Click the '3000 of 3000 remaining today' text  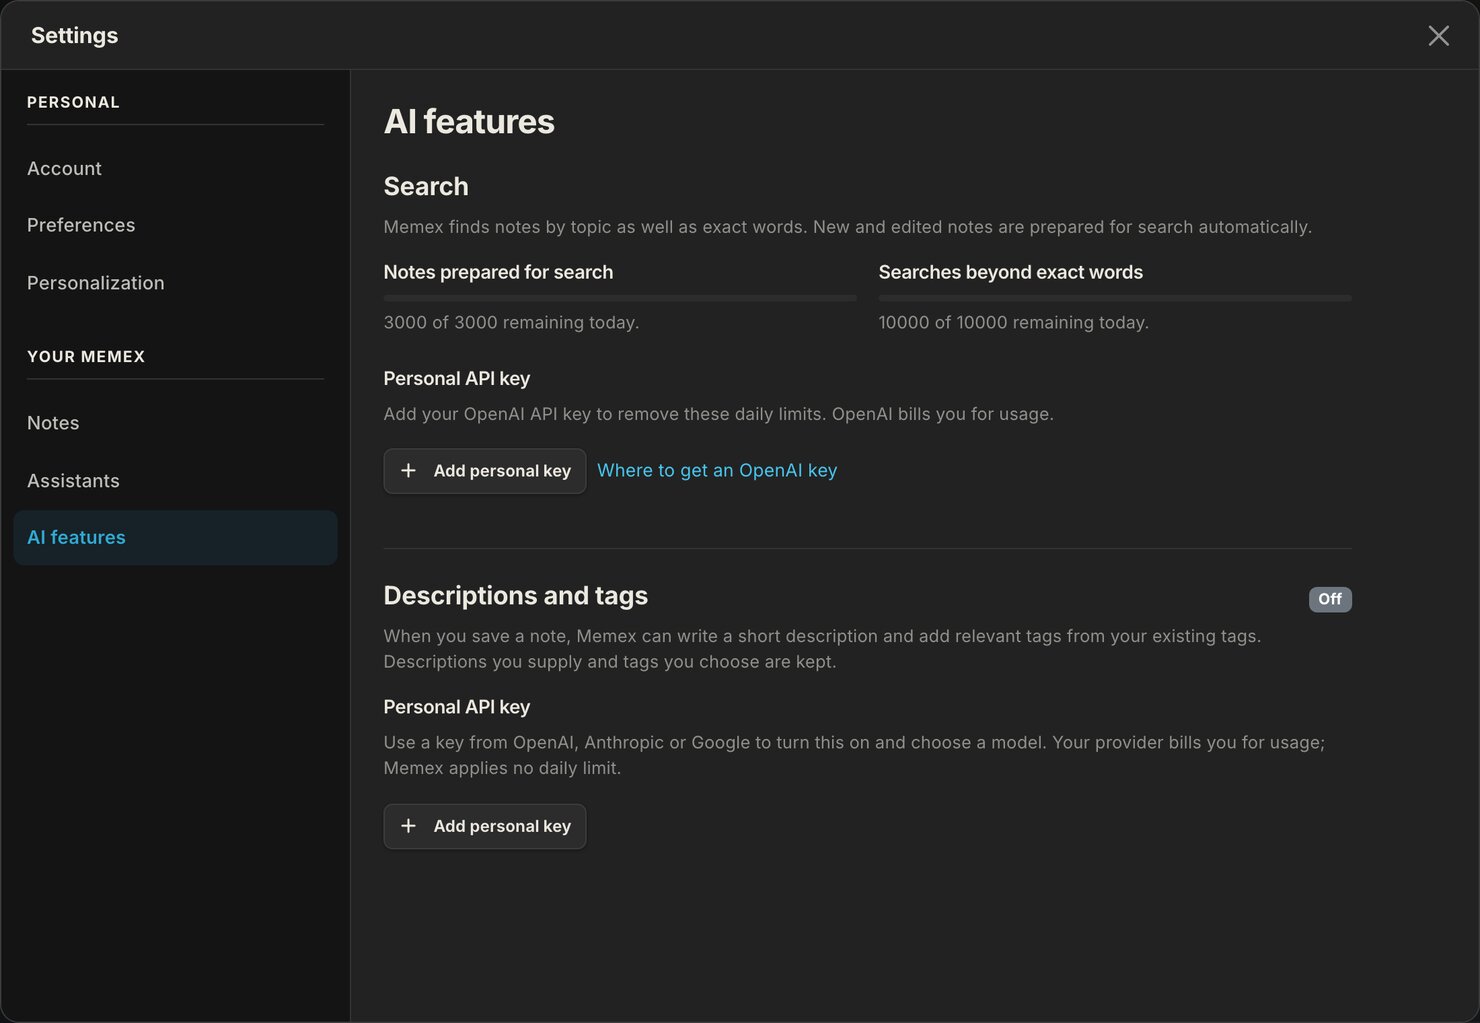tap(511, 323)
